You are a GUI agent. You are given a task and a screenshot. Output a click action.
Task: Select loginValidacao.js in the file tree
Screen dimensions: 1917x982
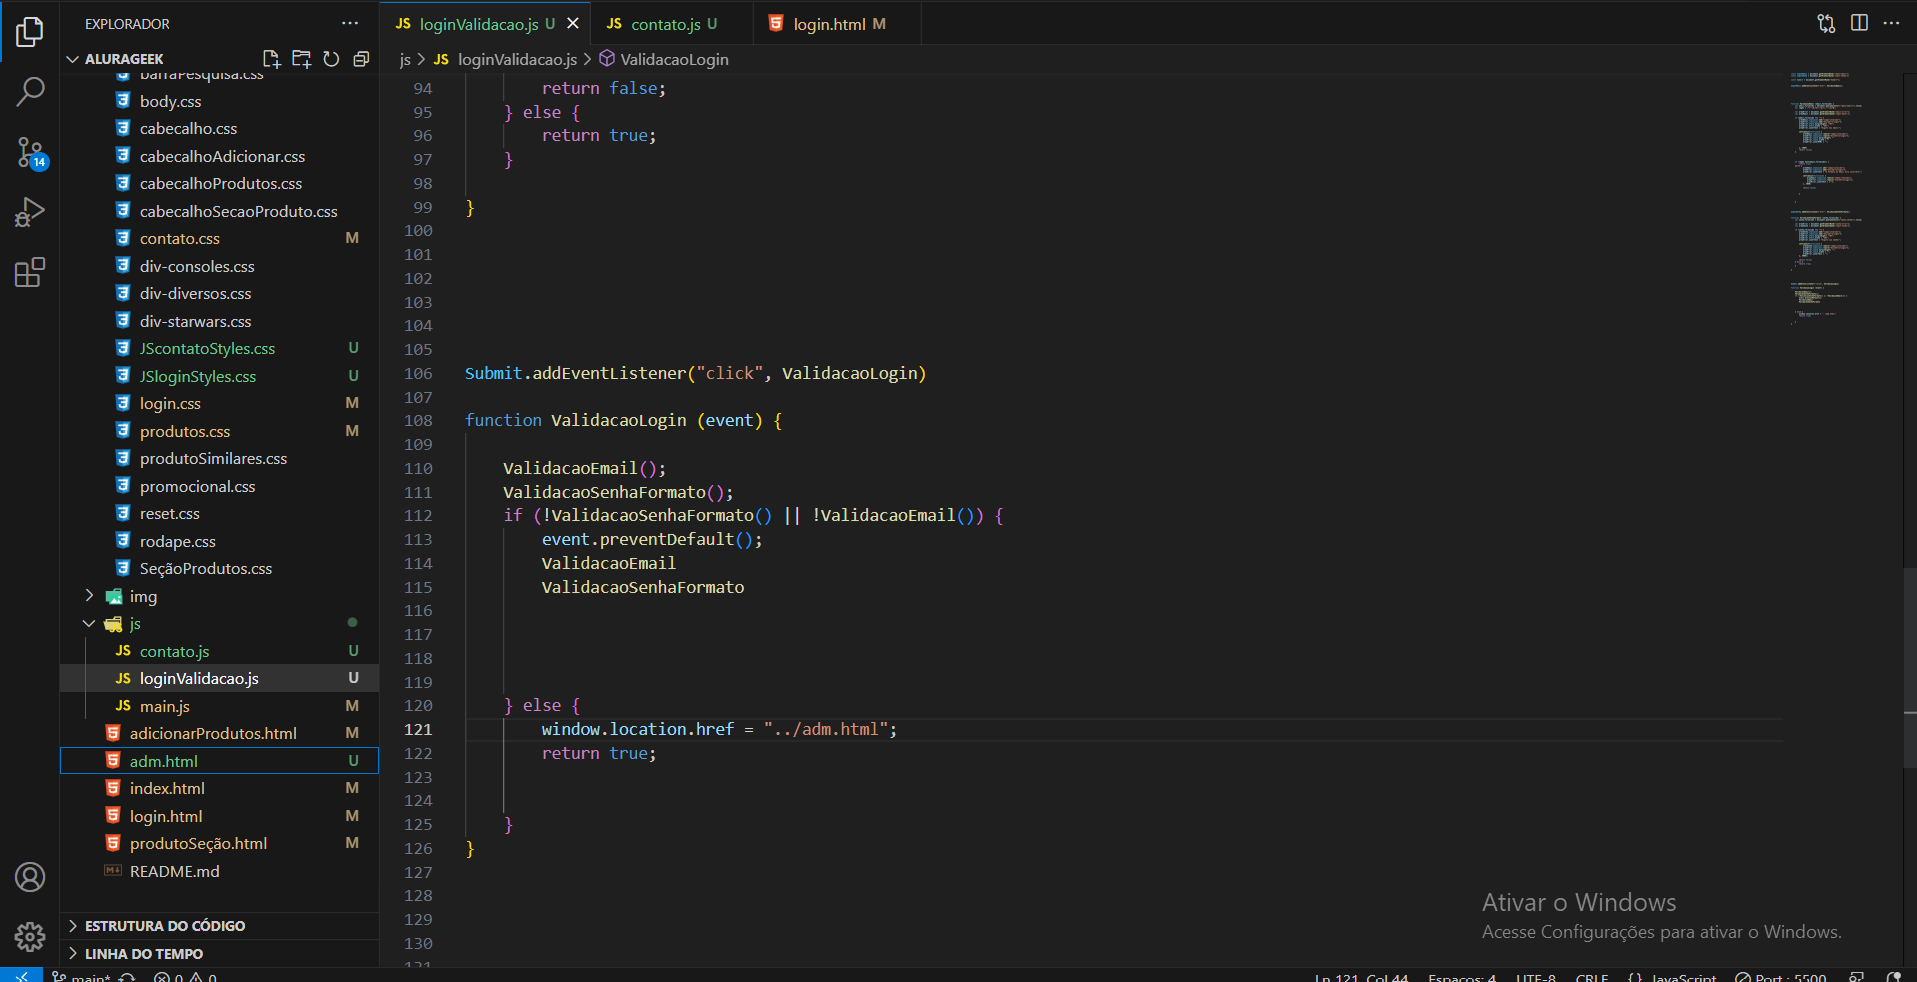point(220,678)
